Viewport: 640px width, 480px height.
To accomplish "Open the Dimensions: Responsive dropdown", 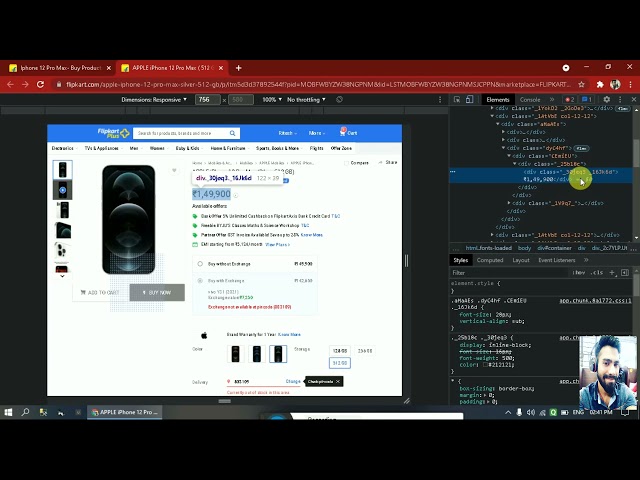I will [154, 100].
